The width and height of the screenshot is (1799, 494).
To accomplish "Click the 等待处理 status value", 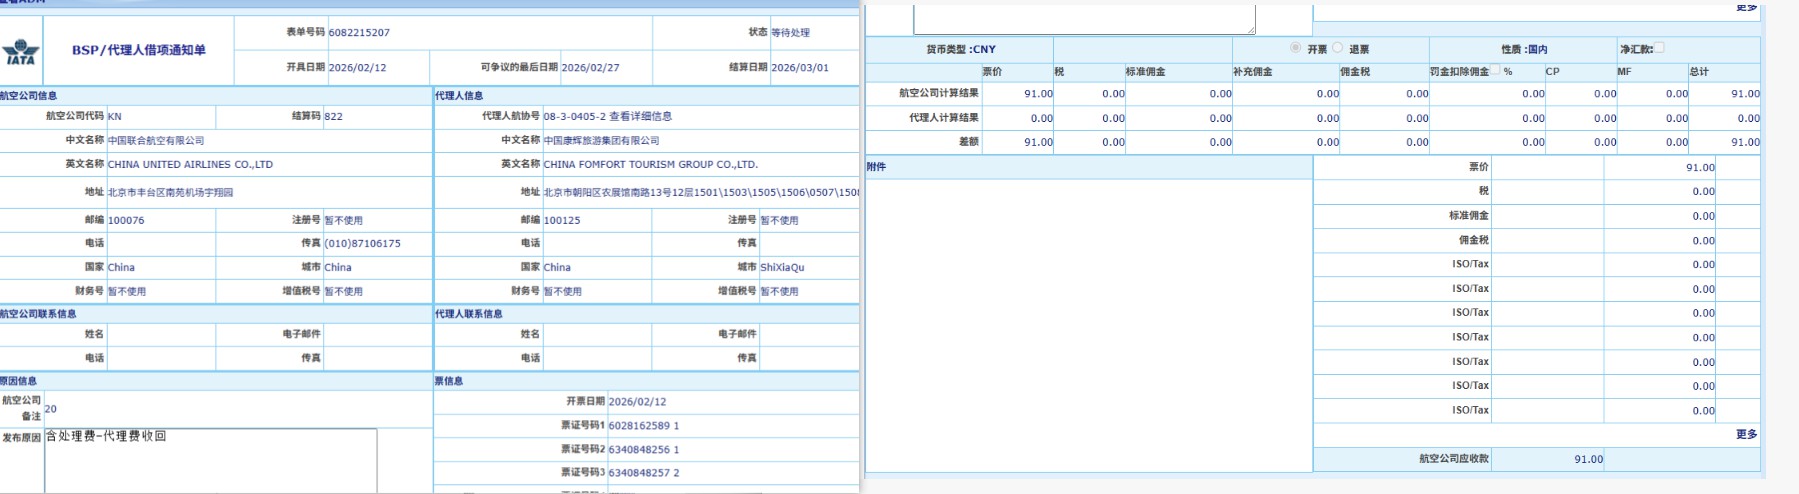I will [x=790, y=33].
